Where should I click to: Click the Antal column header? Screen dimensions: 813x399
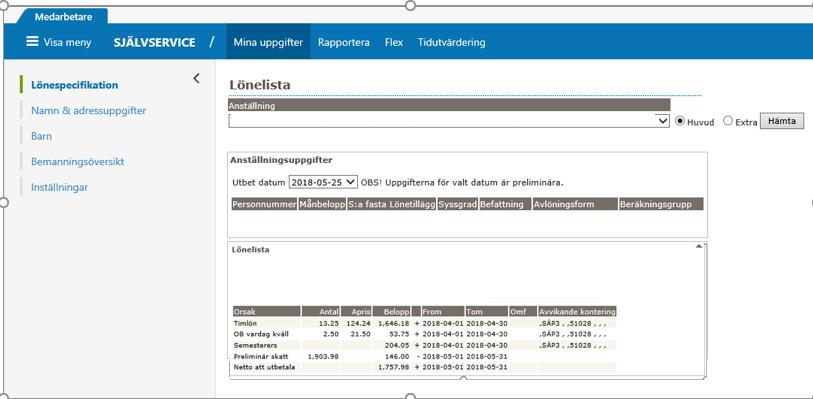[x=320, y=311]
